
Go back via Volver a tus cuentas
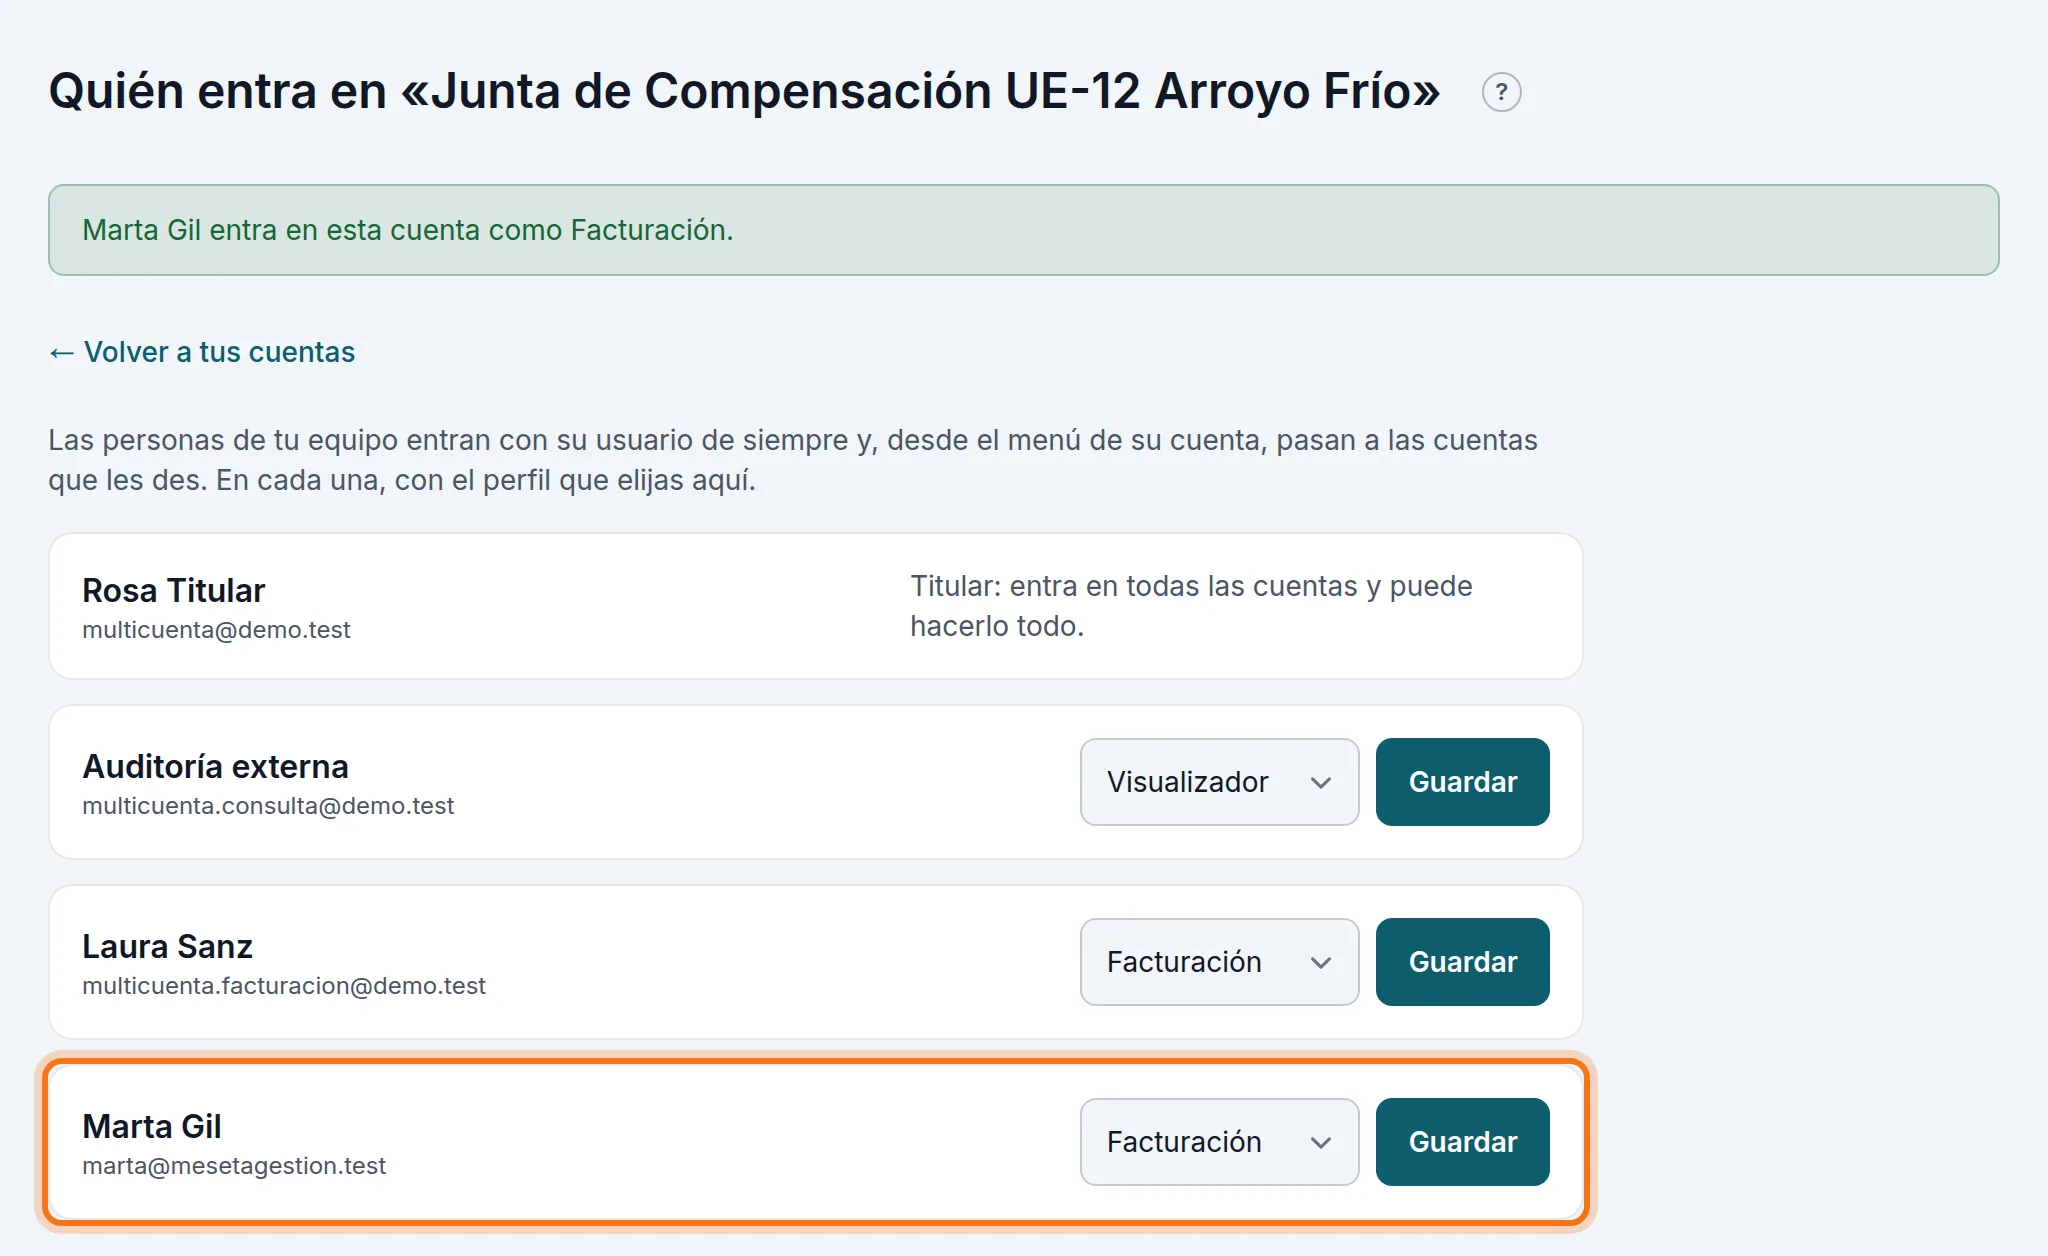click(x=202, y=352)
